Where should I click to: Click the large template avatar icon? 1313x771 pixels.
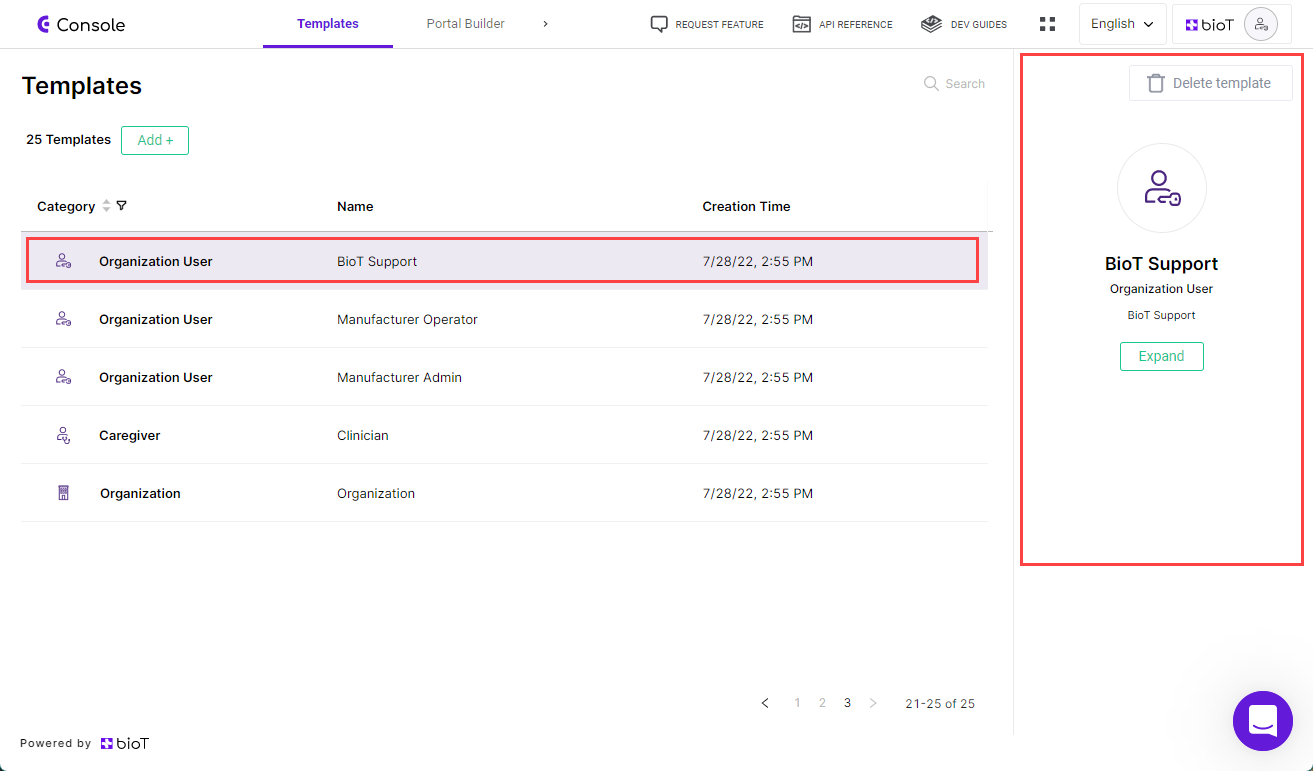[x=1161, y=188]
